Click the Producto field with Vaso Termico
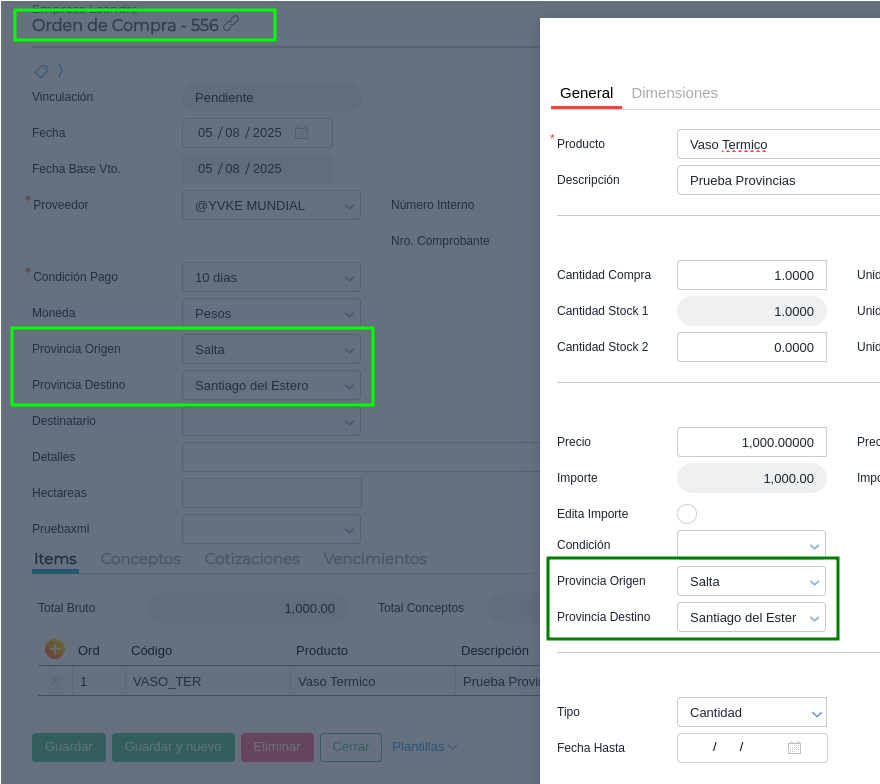The height and width of the screenshot is (784, 880). pyautogui.click(x=778, y=144)
